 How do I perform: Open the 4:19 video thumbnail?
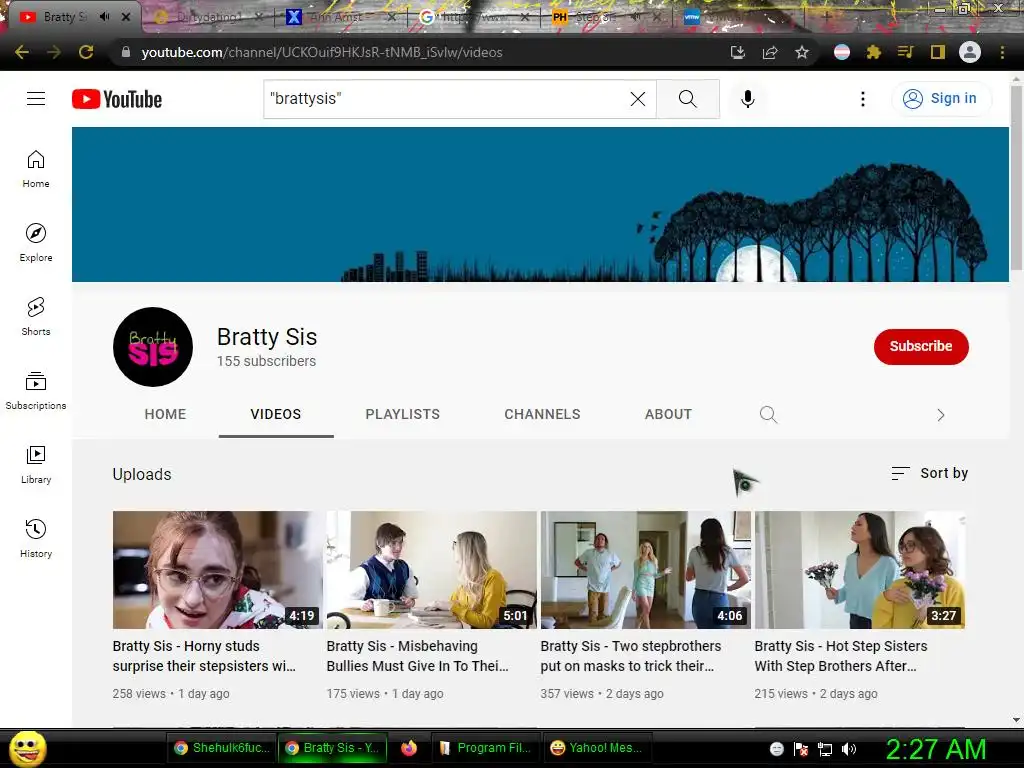[217, 569]
